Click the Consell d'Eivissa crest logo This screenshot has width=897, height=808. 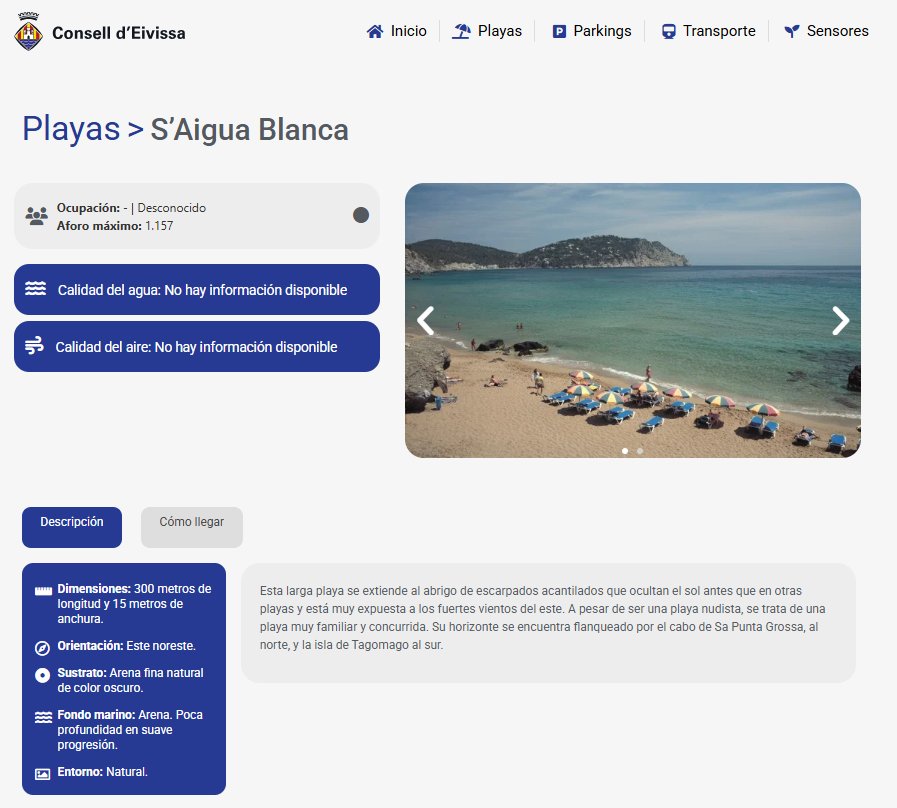[x=28, y=32]
